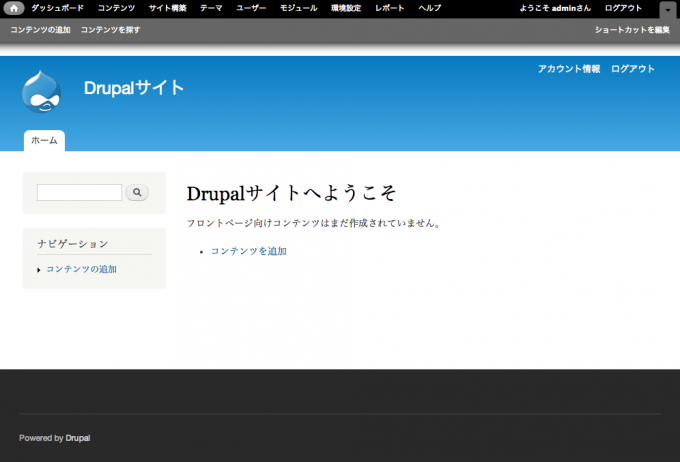Screen dimensions: 680x462
Task: Click the home icon in admin toolbar
Action: (15, 8)
